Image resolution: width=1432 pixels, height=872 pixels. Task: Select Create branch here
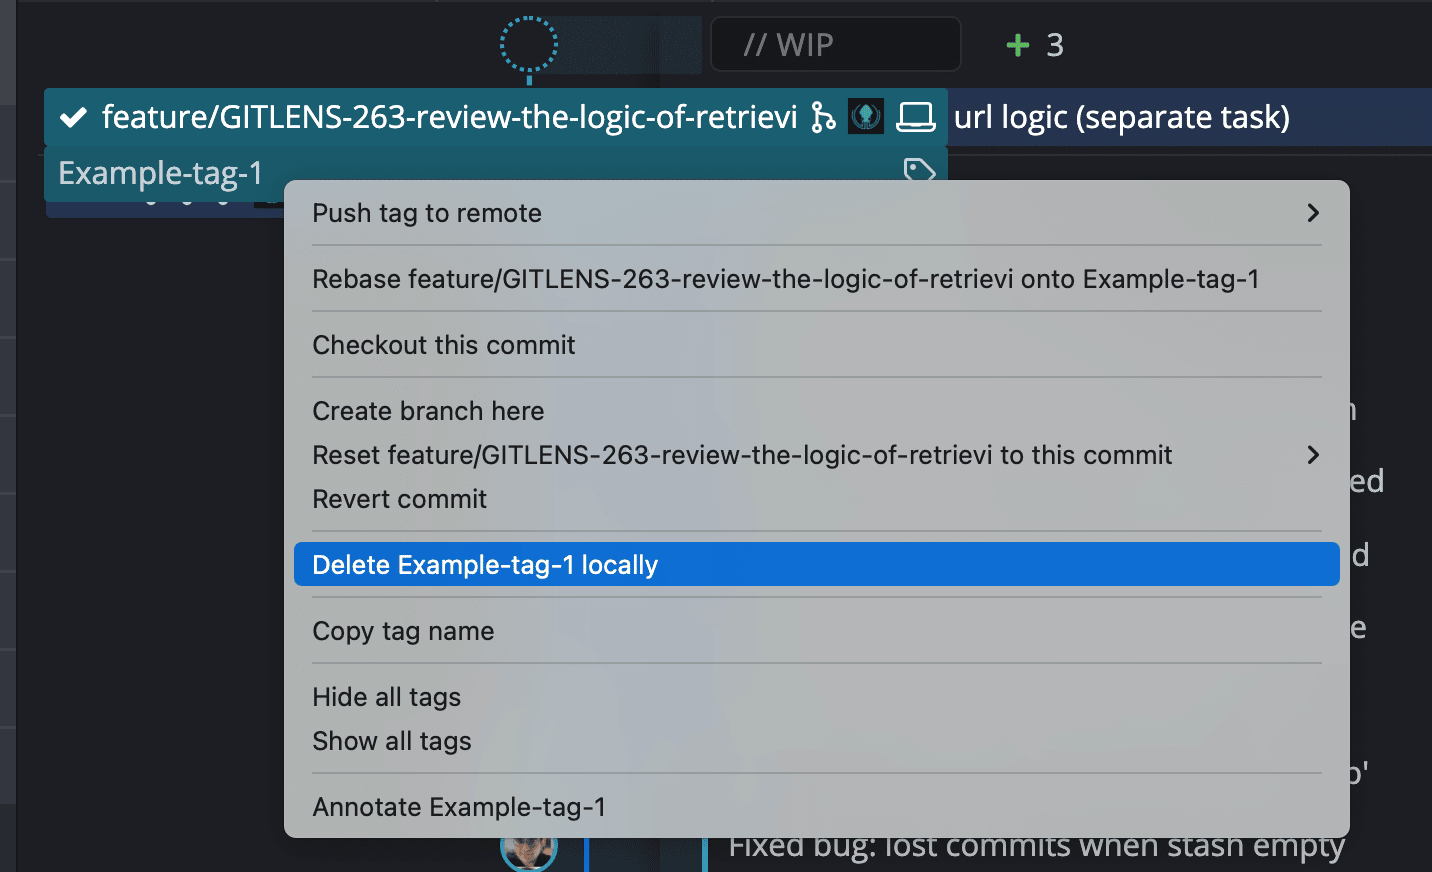pyautogui.click(x=428, y=410)
